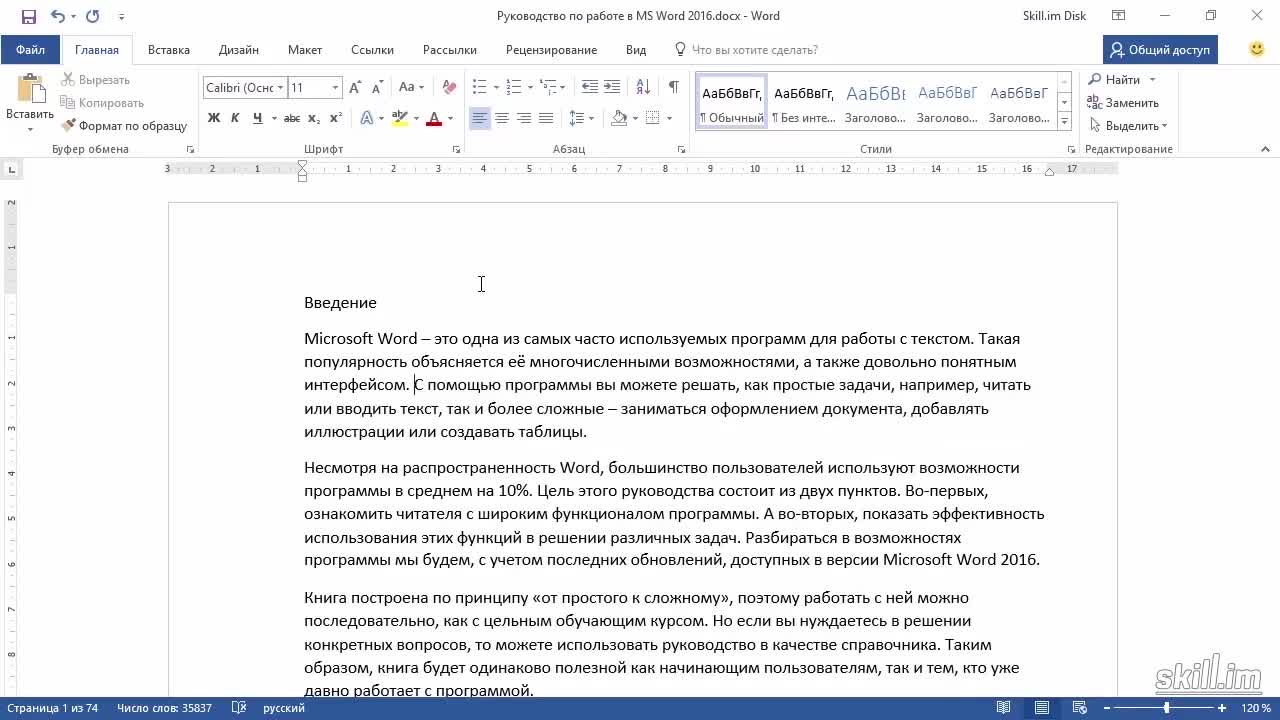This screenshot has height=720, width=1280.
Task: Open the font color dropdown arrow
Action: [450, 118]
